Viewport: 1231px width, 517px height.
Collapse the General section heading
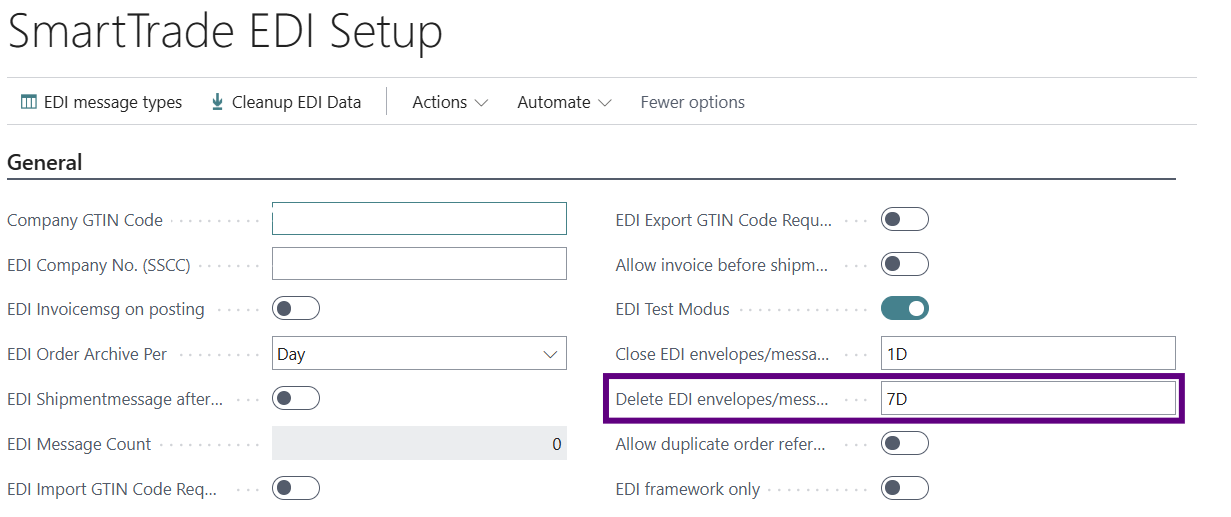coord(45,162)
